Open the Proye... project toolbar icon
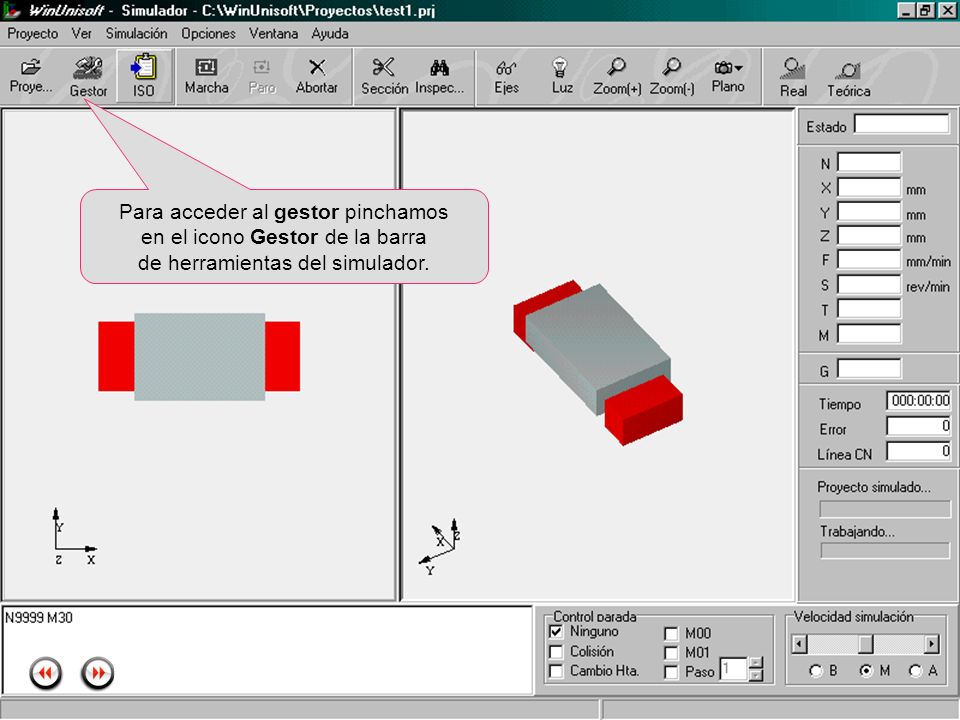Screen dimensions: 960x720 [x=31, y=76]
